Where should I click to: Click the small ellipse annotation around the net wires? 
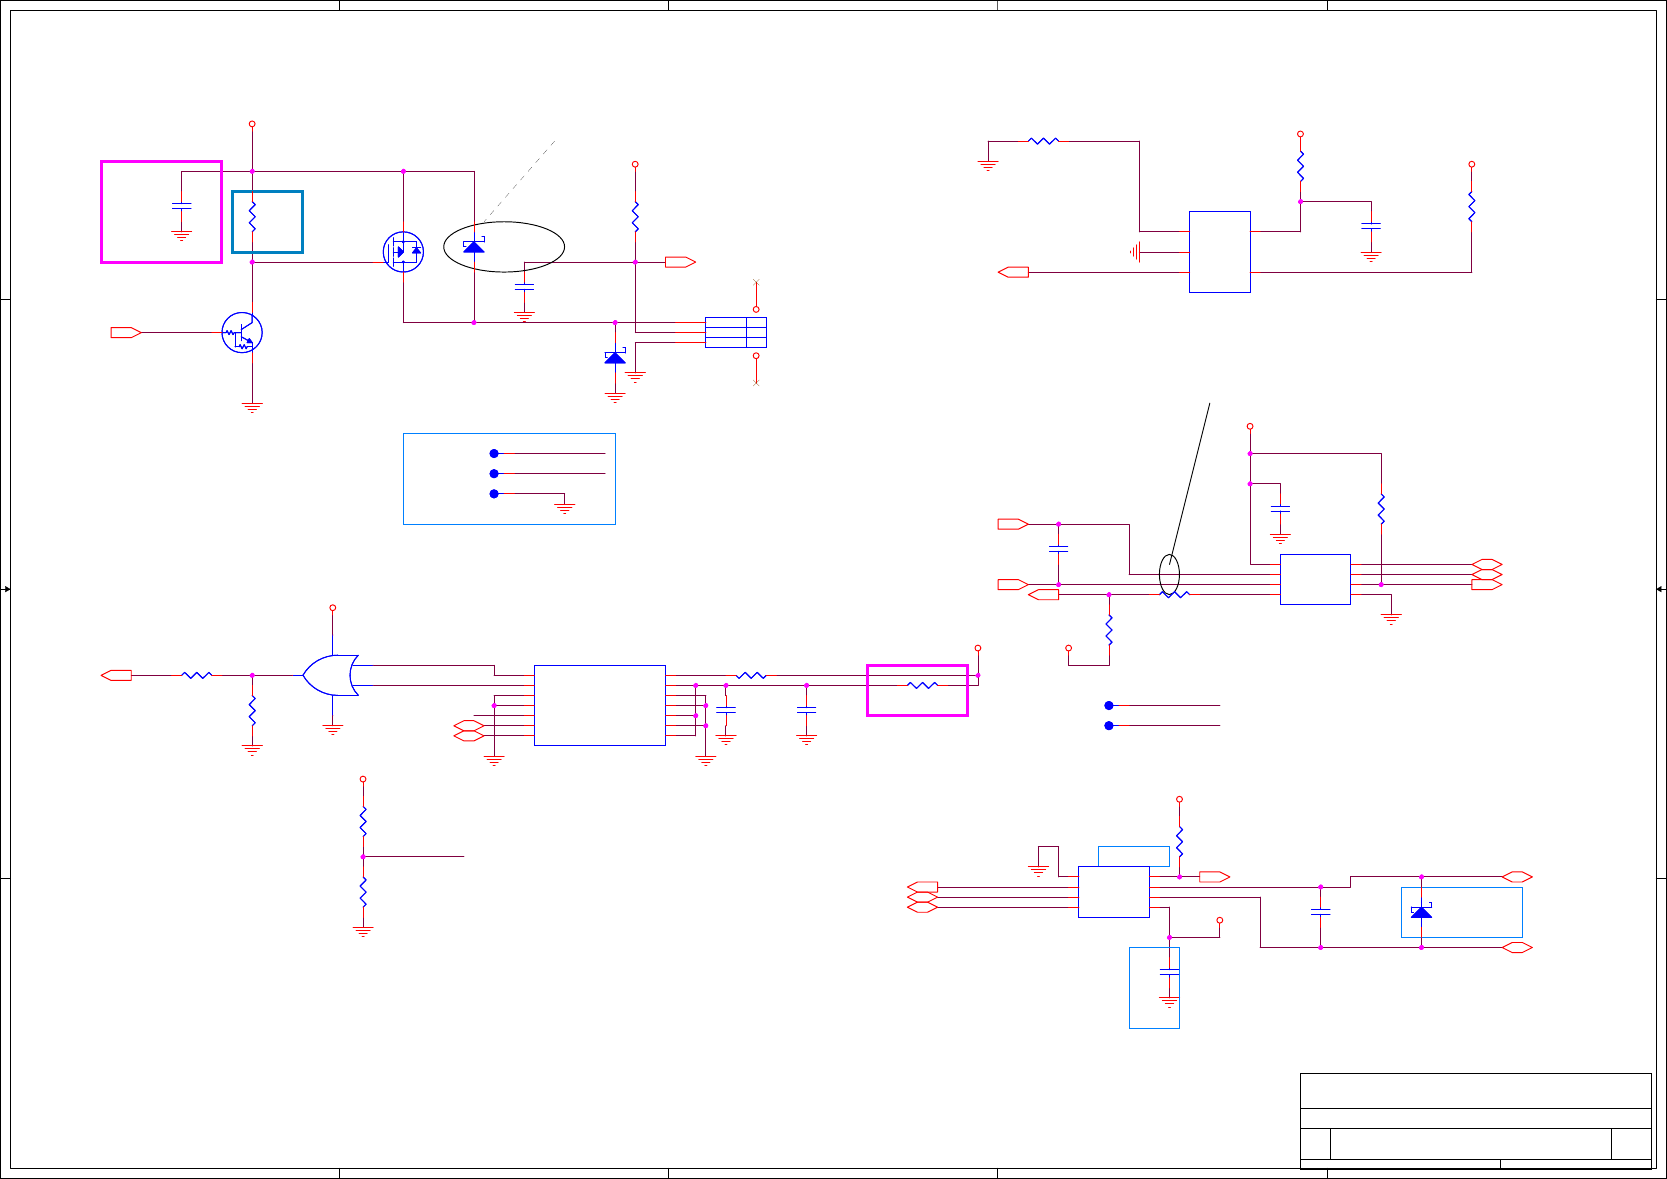pos(1169,575)
